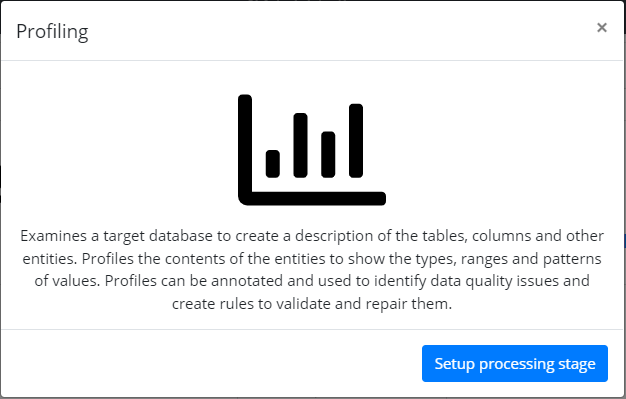This screenshot has width=626, height=399.
Task: Dismiss the dialog using the X icon
Action: click(602, 28)
